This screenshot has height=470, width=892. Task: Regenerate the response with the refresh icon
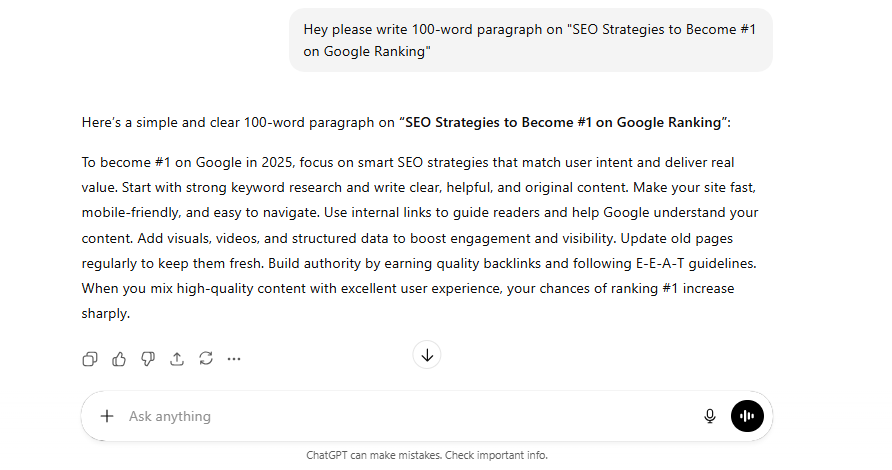coord(206,358)
